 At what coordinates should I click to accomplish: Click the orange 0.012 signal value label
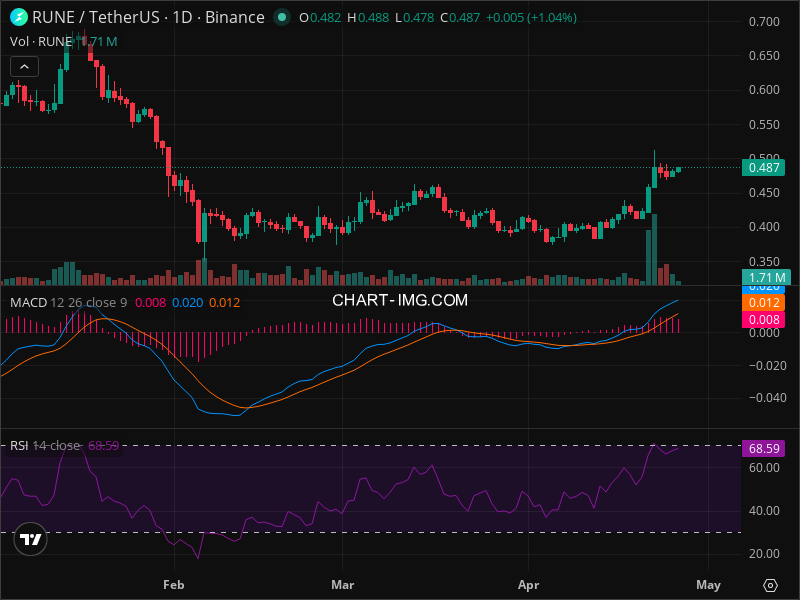click(763, 303)
